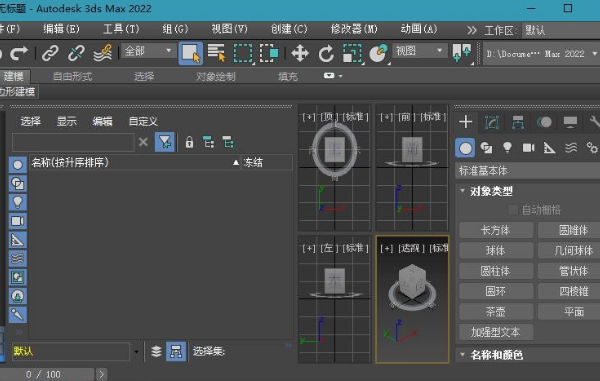Toggle display shapes filter in explorer

coord(18,184)
